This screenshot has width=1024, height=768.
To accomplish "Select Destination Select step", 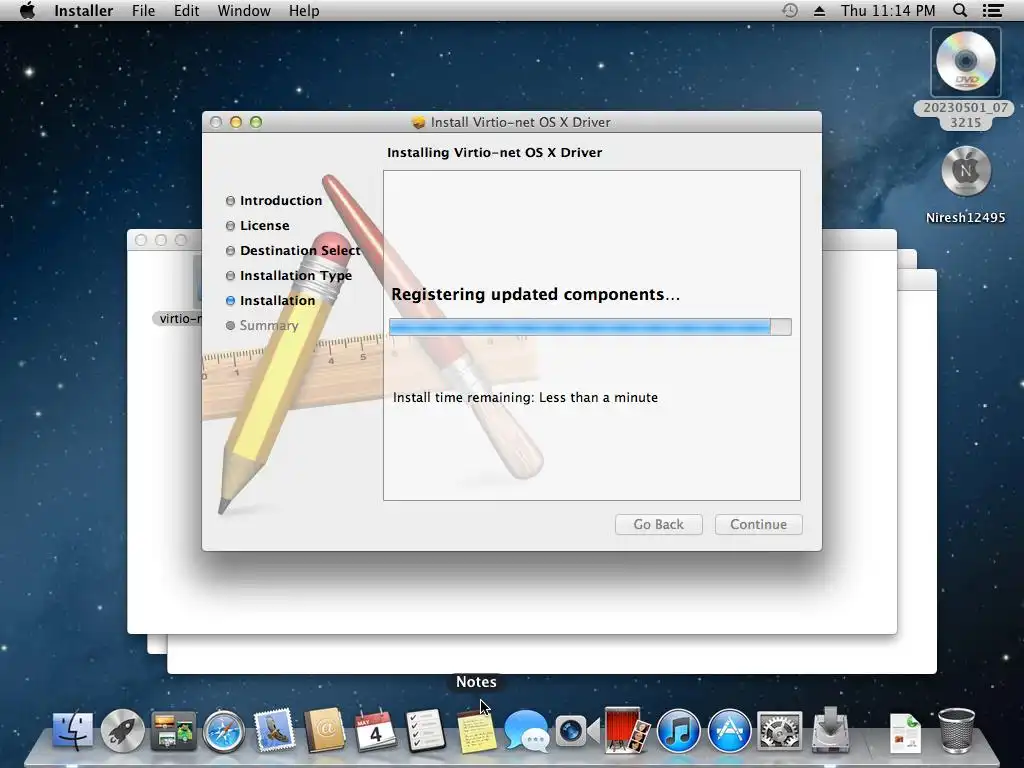I will click(293, 250).
